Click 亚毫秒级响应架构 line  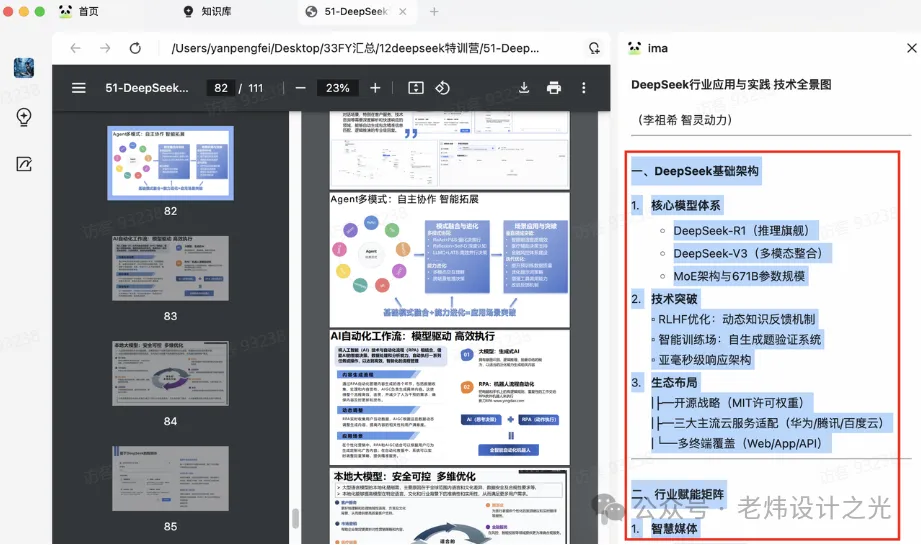click(704, 360)
